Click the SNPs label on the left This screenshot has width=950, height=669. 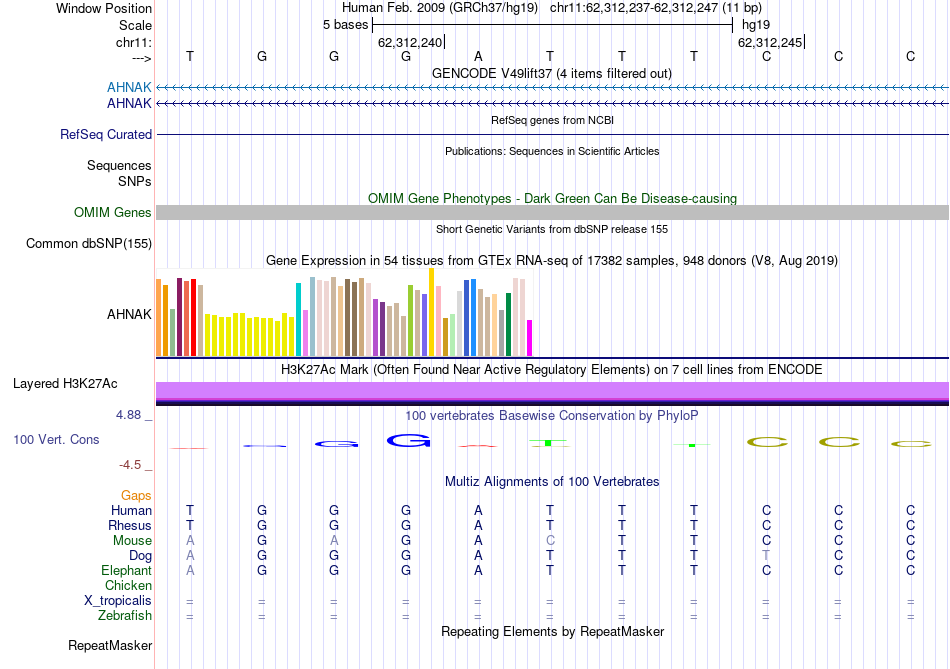pos(135,181)
